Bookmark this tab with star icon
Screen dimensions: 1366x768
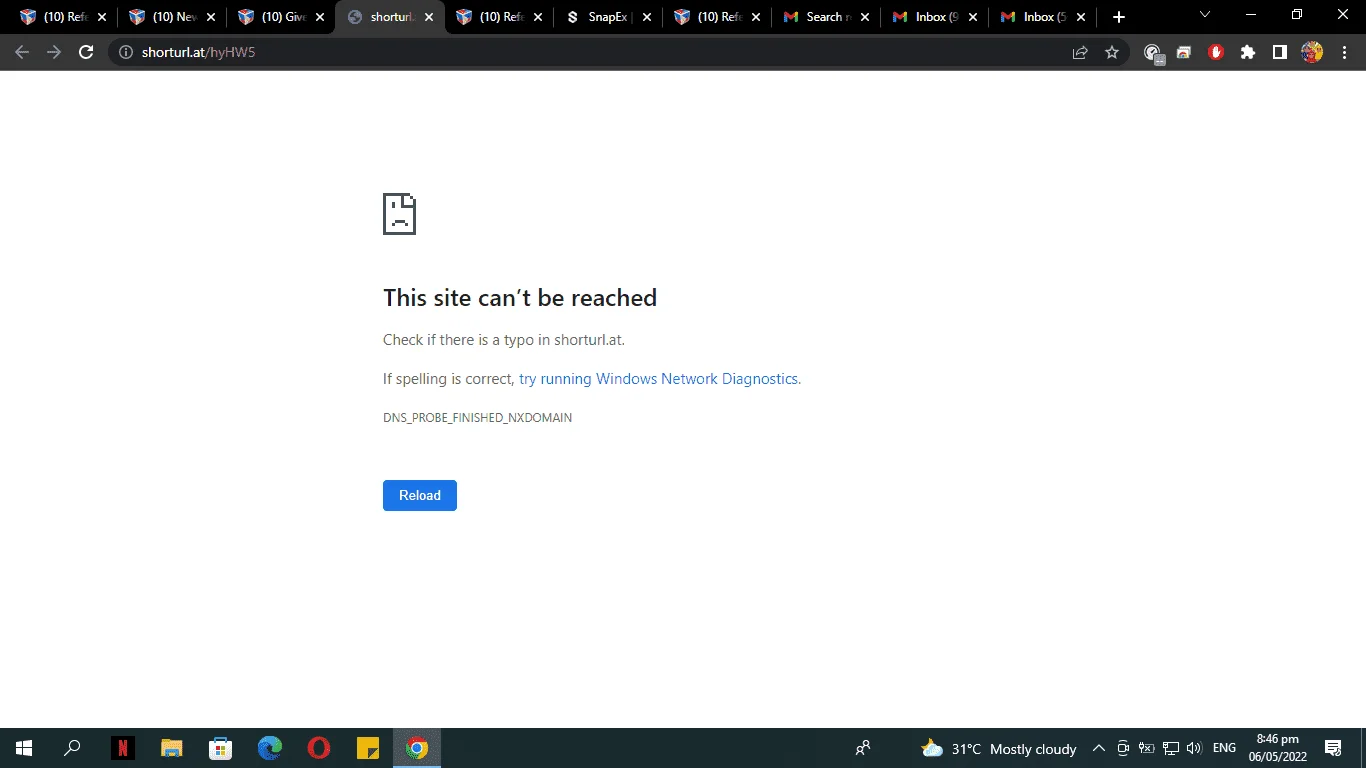[x=1112, y=52]
